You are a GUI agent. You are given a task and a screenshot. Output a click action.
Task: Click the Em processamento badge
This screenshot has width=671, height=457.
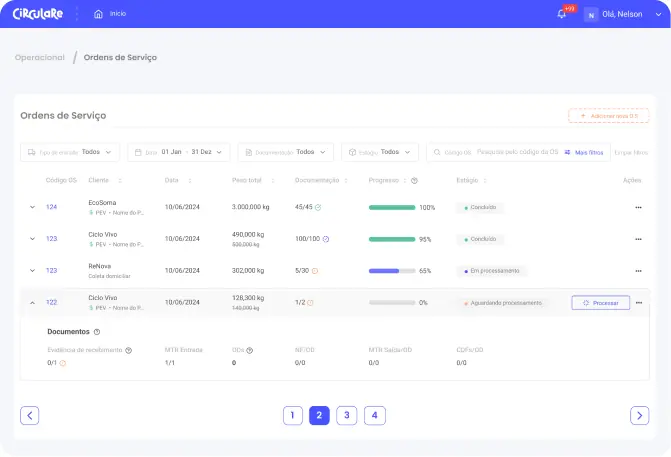[492, 271]
